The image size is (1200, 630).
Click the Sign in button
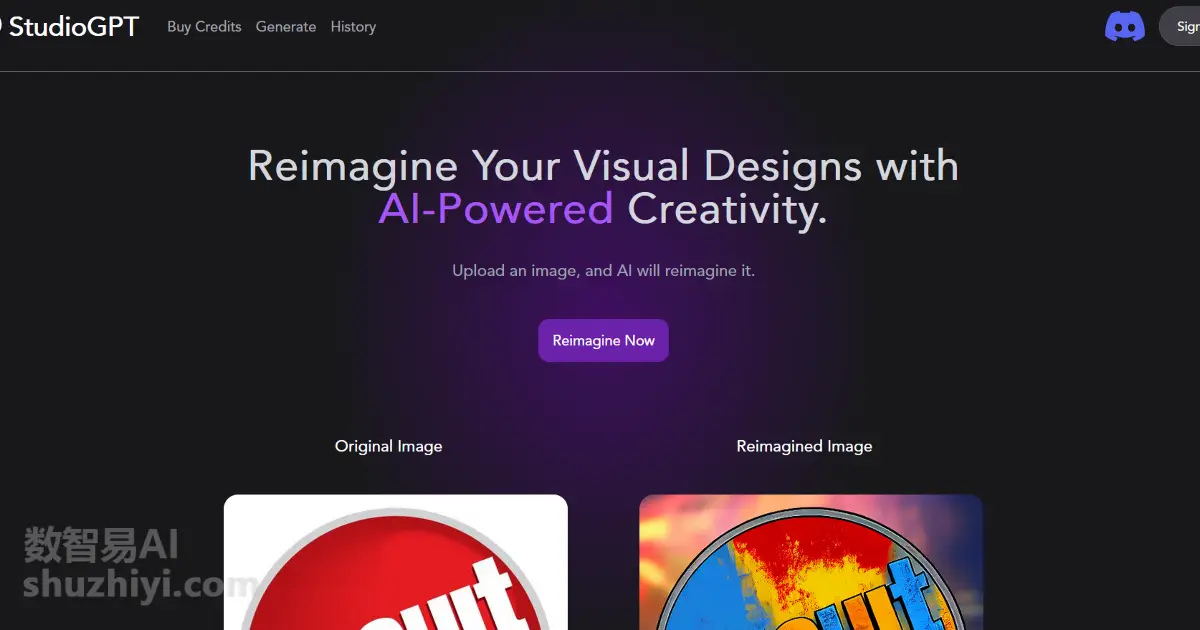coord(1180,26)
